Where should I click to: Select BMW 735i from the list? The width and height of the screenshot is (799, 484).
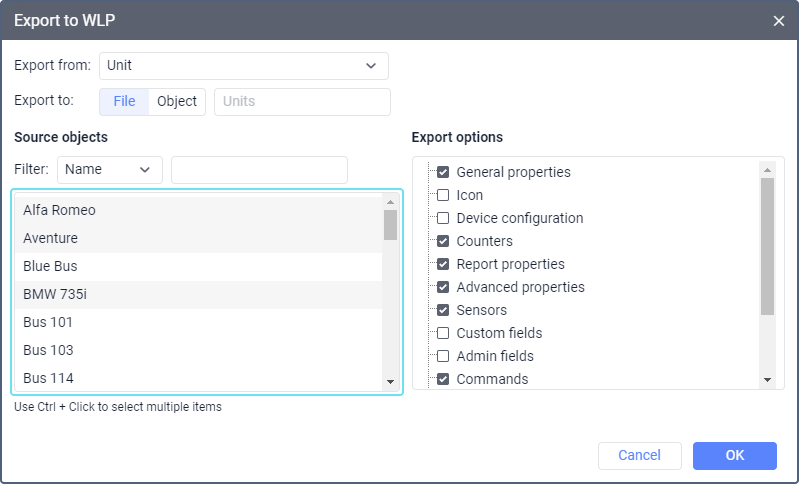coord(198,294)
